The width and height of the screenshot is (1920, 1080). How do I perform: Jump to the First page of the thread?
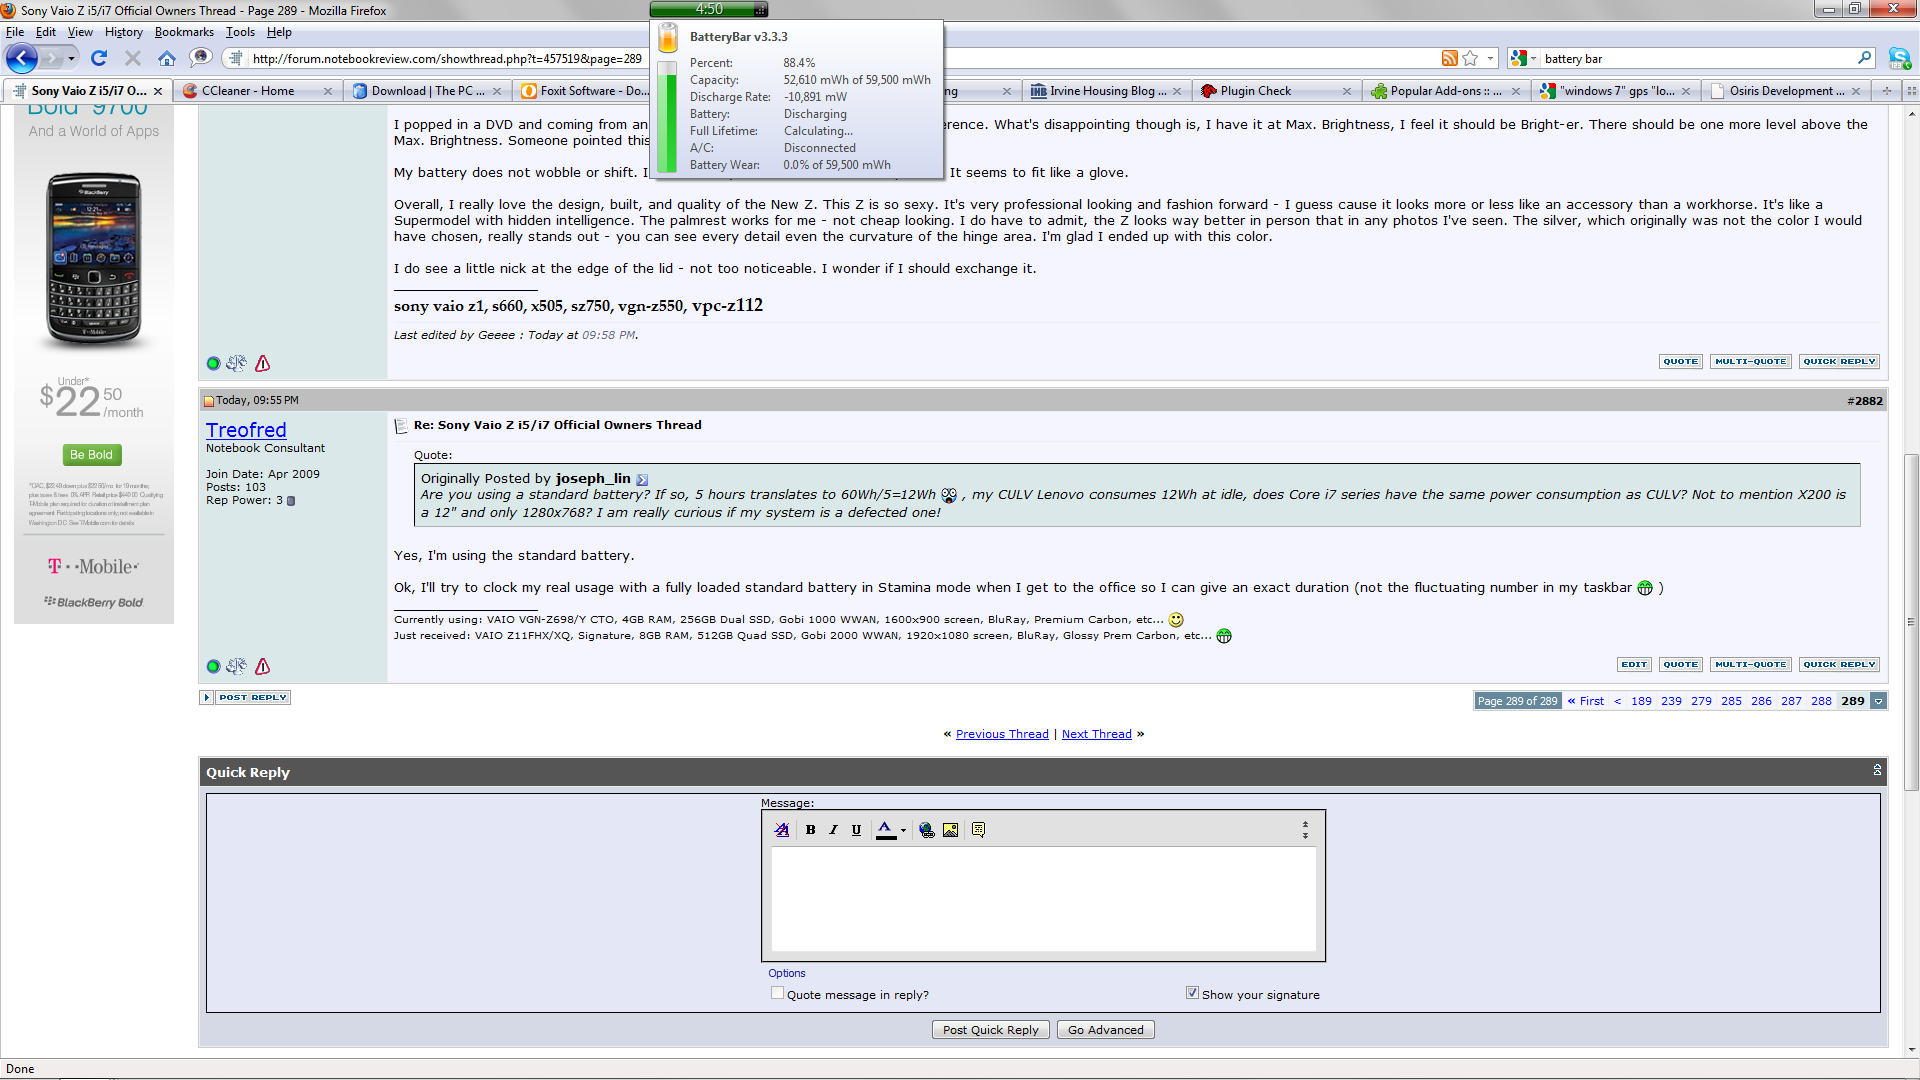1586,701
